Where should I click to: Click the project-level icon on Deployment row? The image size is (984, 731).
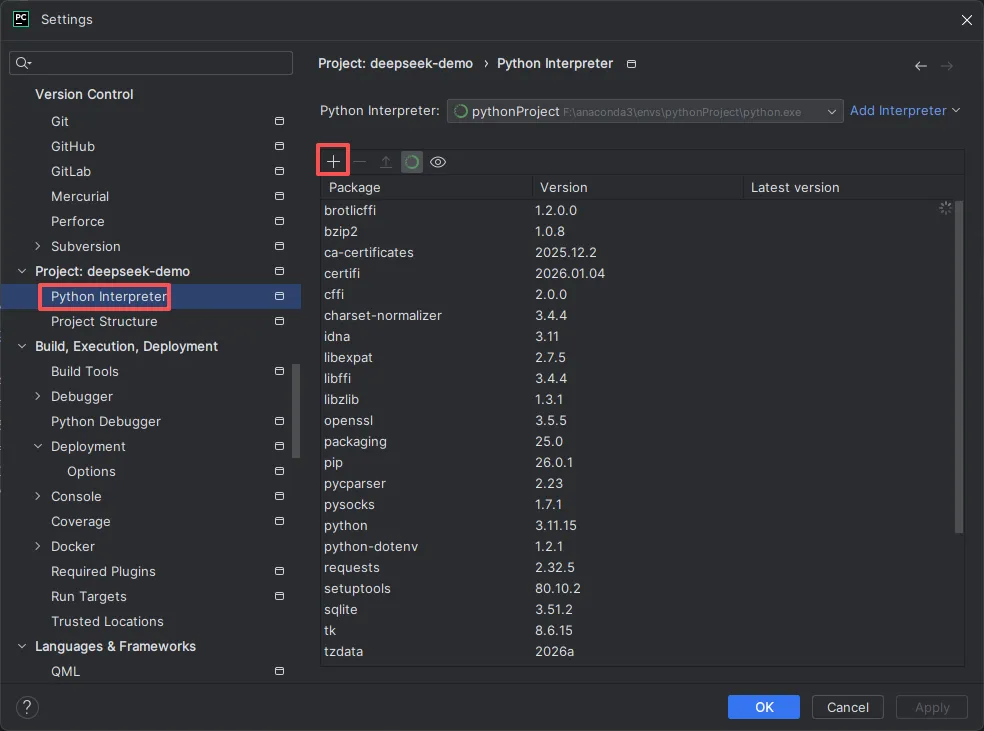[279, 446]
